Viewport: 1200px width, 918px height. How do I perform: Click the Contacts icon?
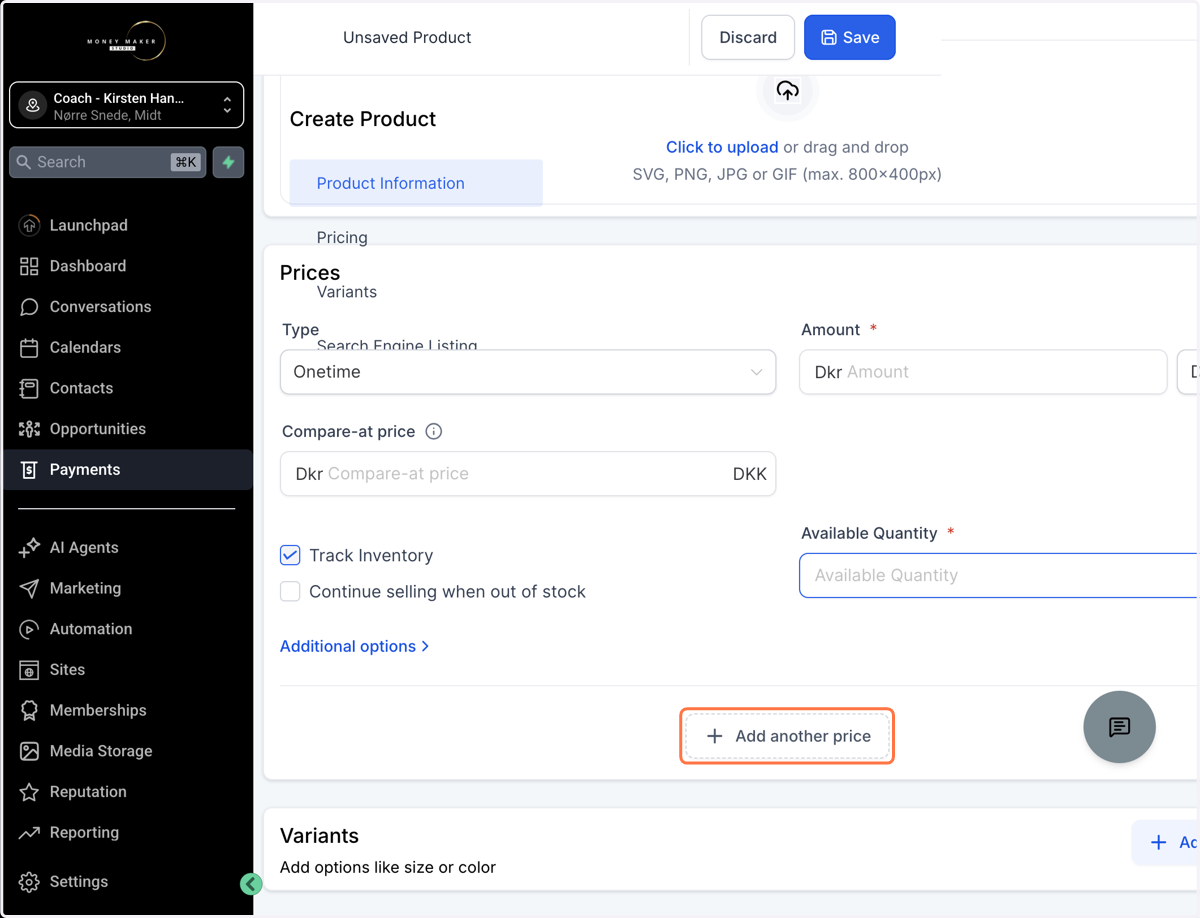point(29,388)
